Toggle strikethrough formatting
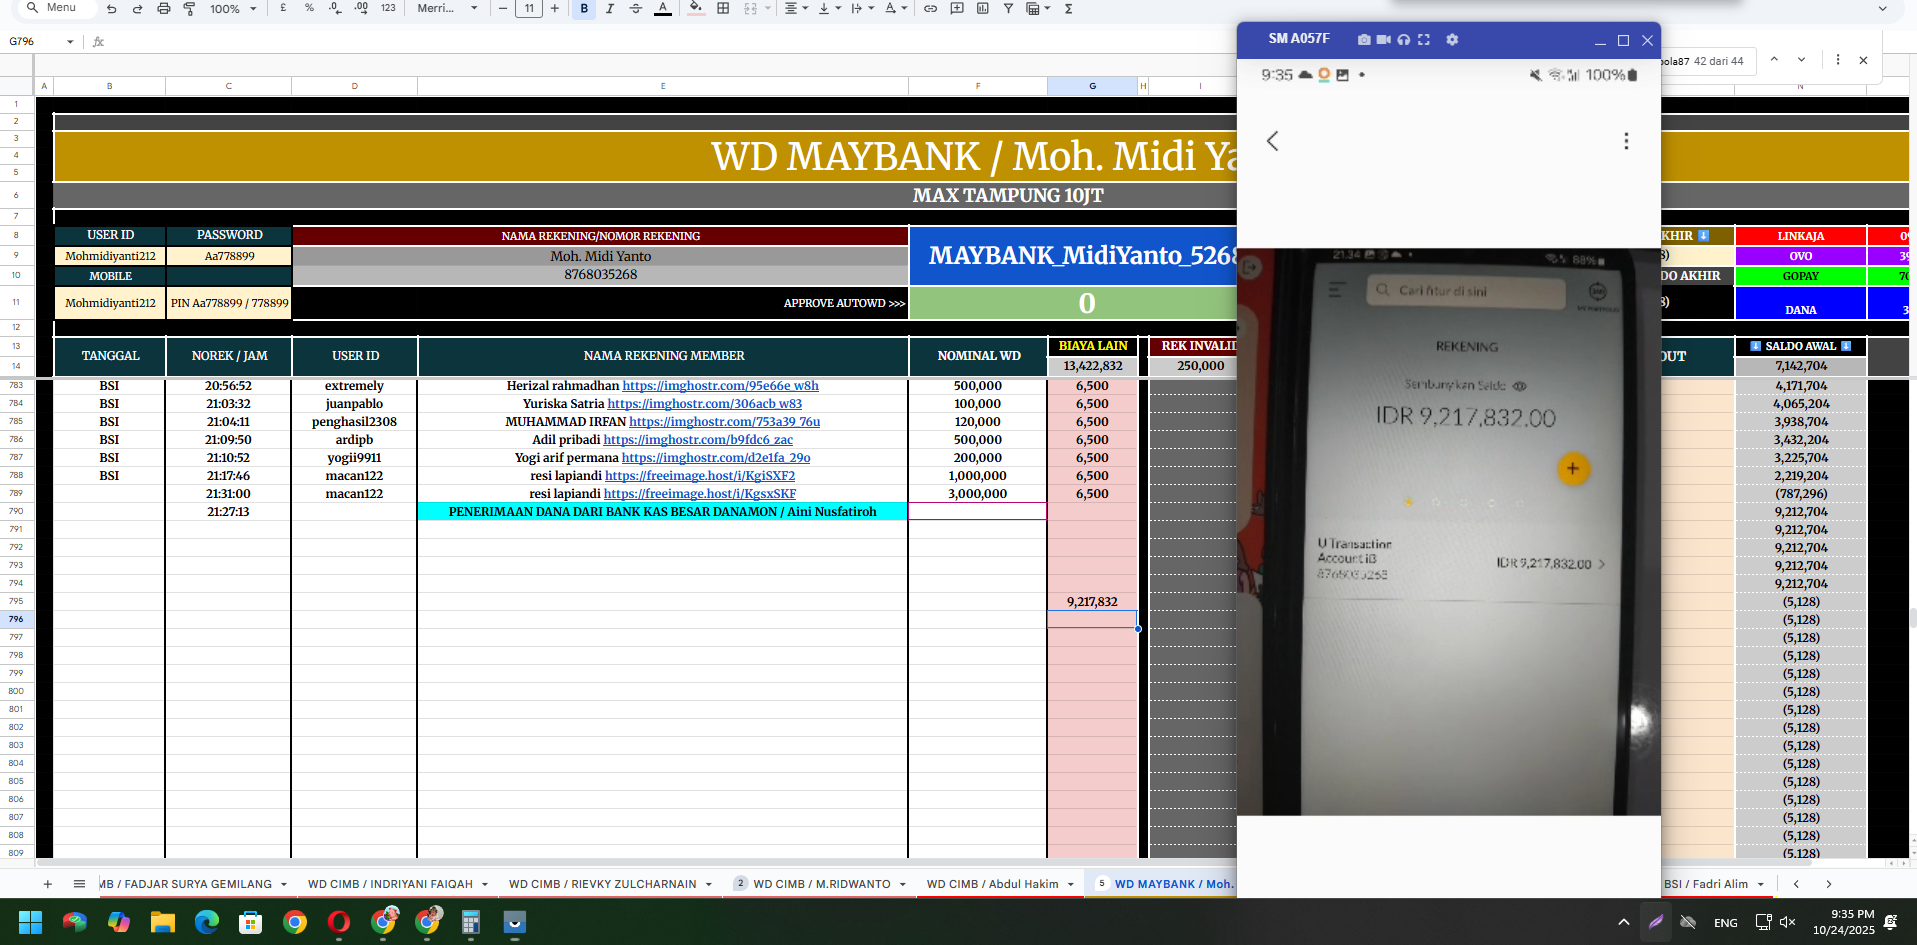 pyautogui.click(x=636, y=8)
